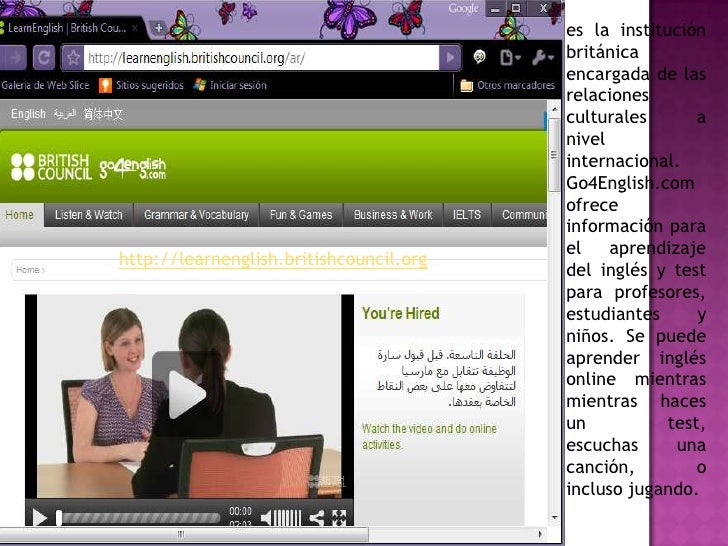This screenshot has width=728, height=546.
Task: Click the go4english.com logo
Action: [x=132, y=168]
